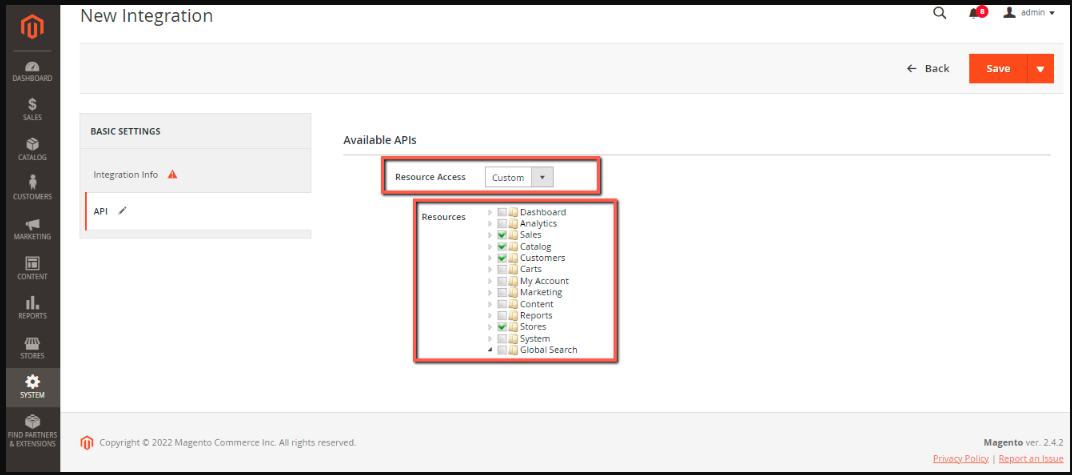Collapse the Global Search tree node
Viewport: 1072px width, 475px height.
[490, 350]
